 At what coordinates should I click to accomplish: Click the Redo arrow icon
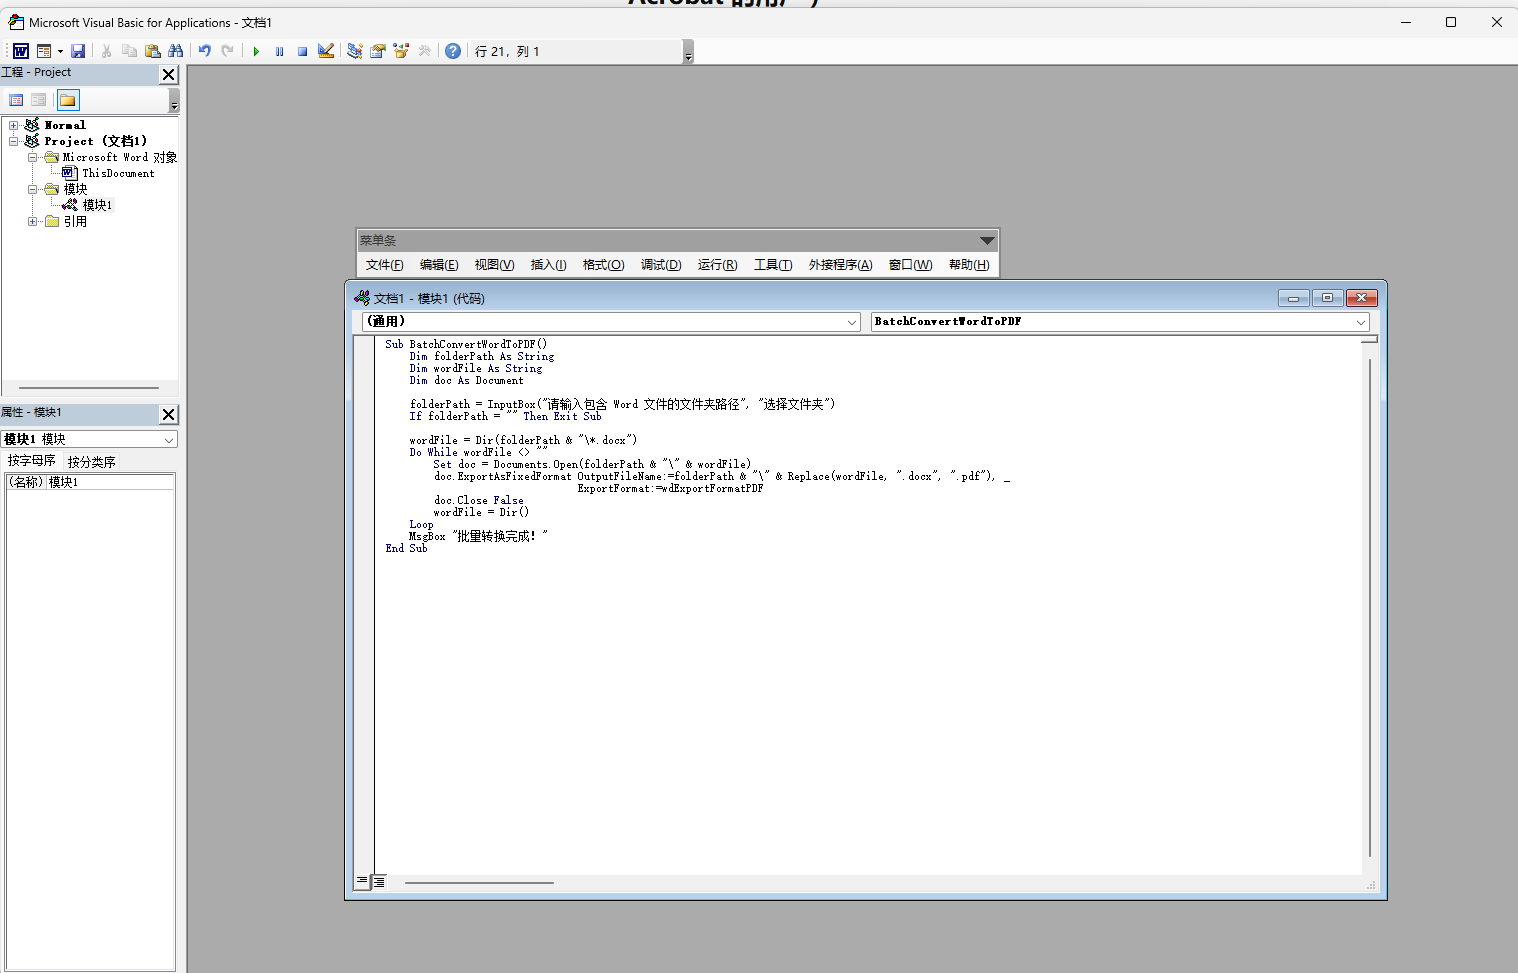point(227,51)
